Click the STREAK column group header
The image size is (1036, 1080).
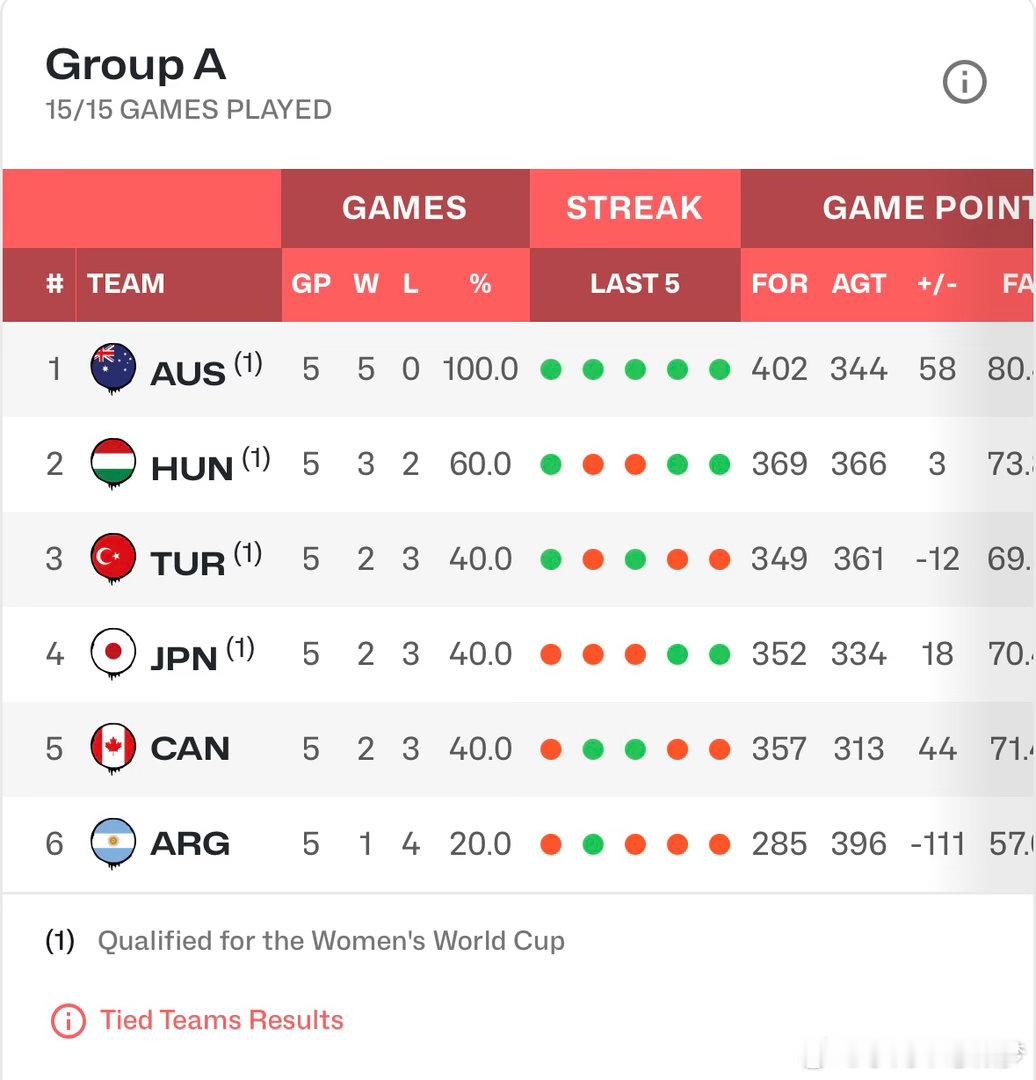coord(634,208)
